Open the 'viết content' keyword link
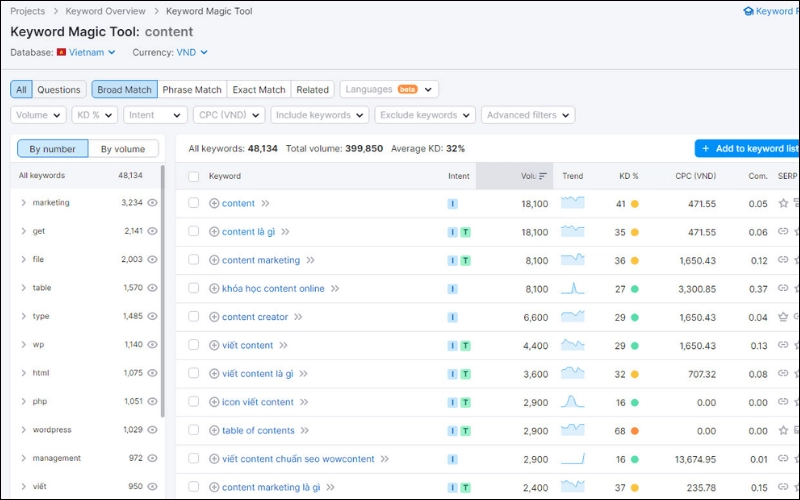 (247, 345)
